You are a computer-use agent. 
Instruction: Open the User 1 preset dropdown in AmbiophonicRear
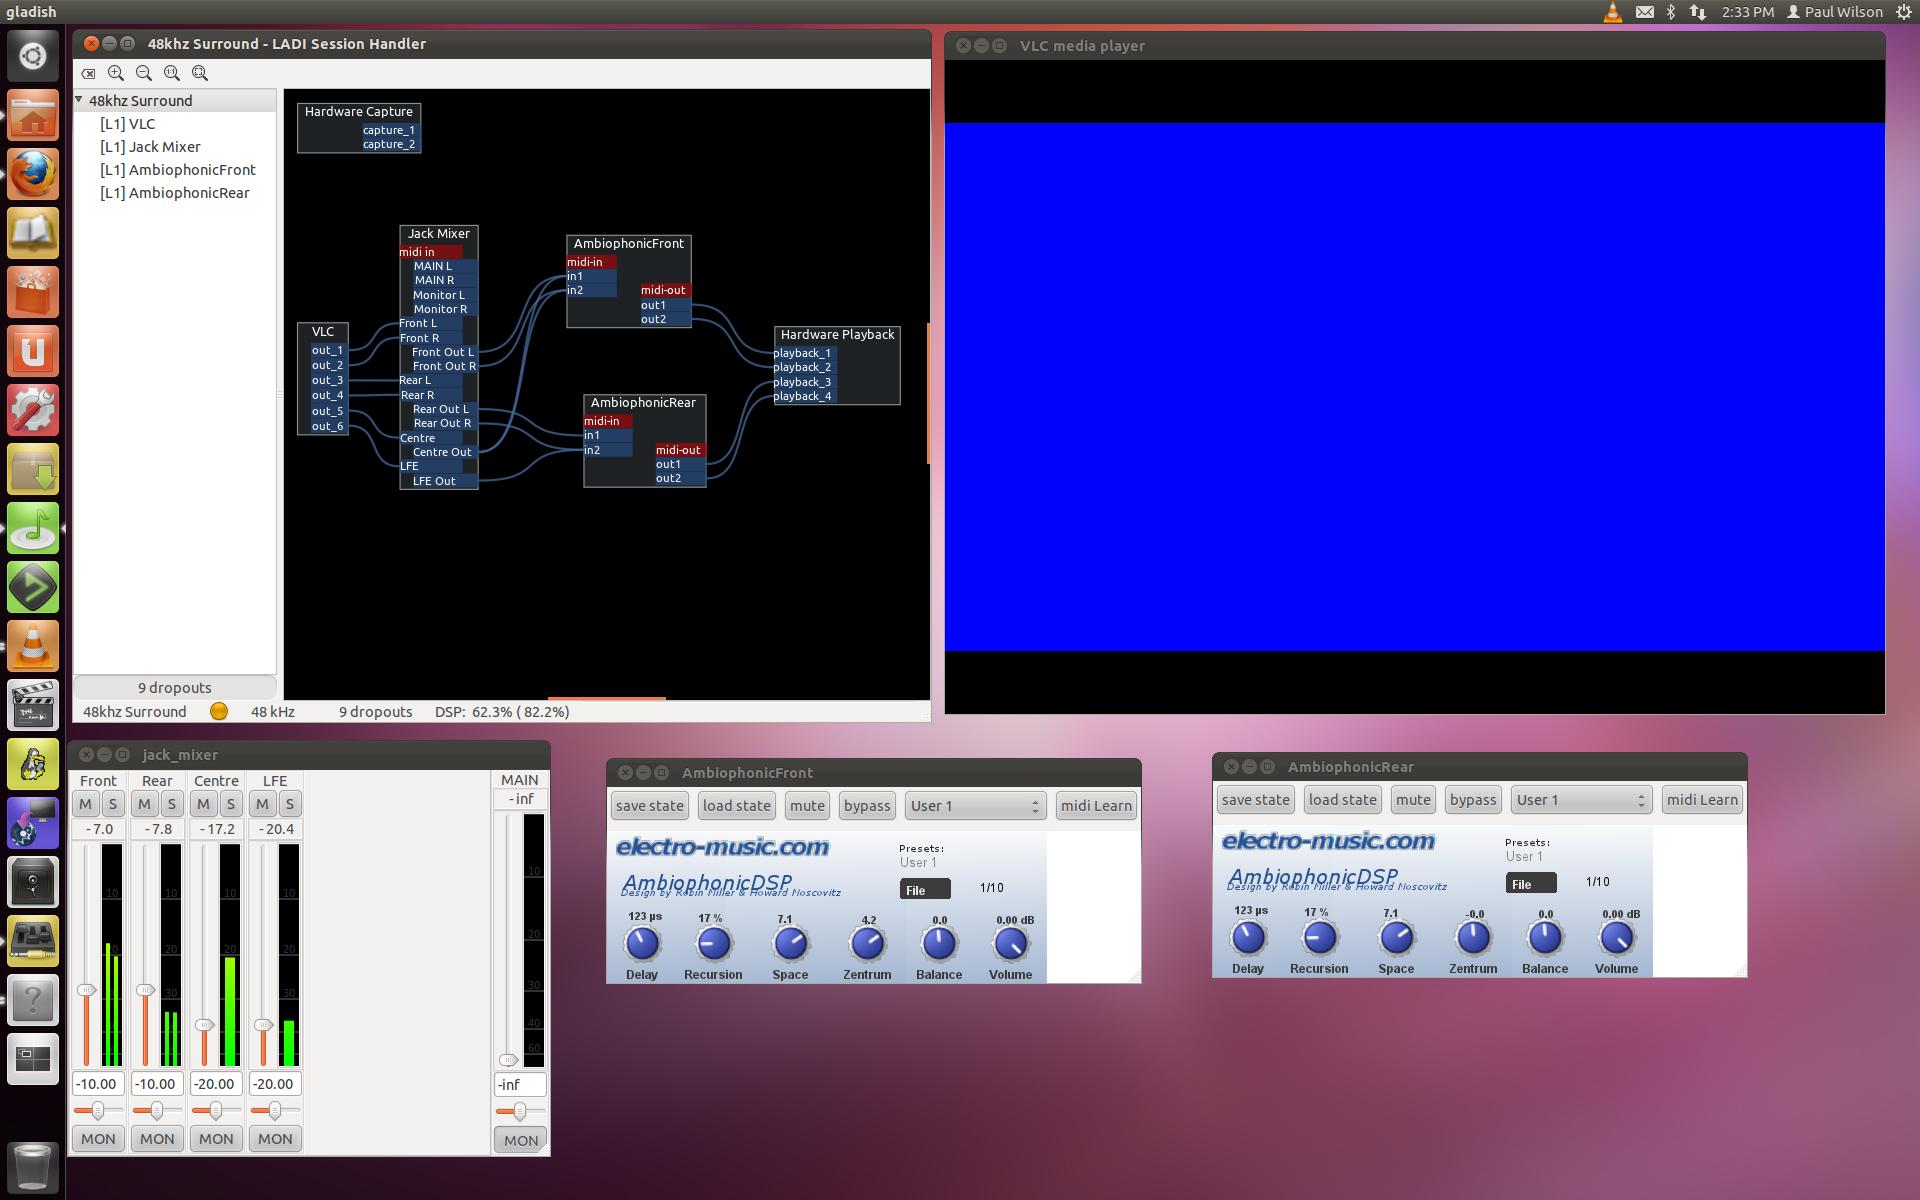(x=1580, y=800)
